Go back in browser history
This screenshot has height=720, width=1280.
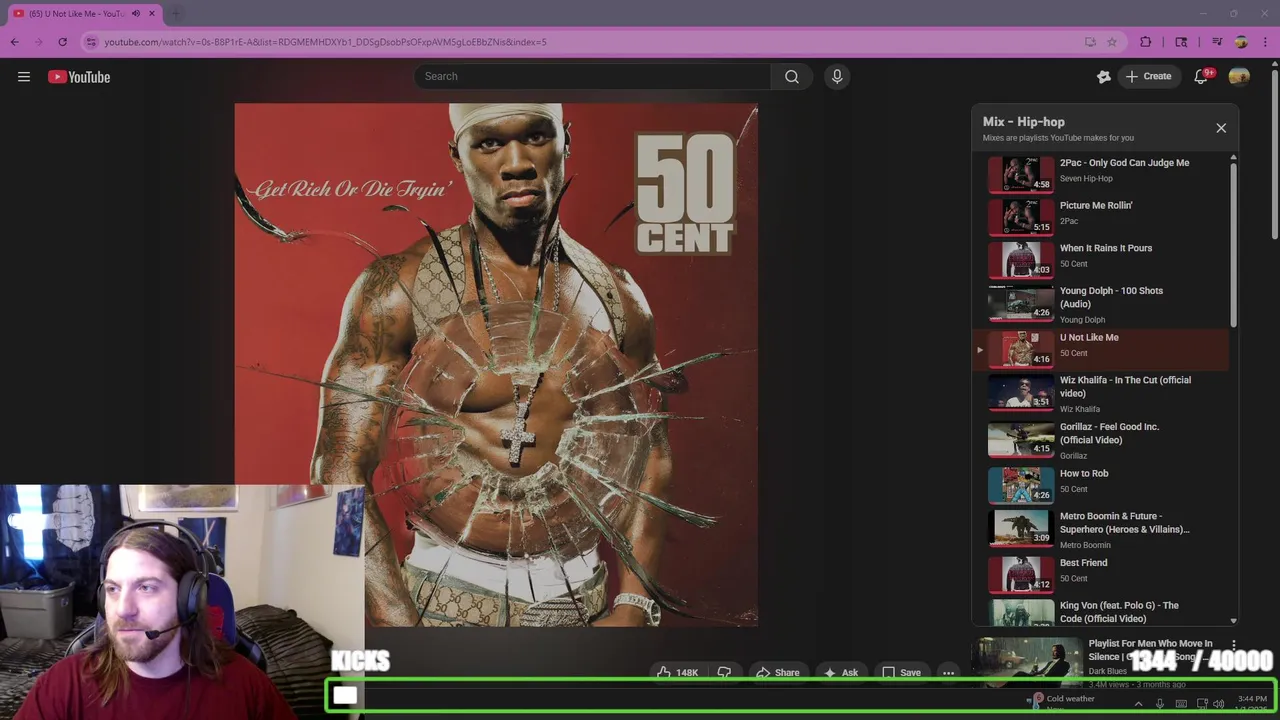point(15,42)
